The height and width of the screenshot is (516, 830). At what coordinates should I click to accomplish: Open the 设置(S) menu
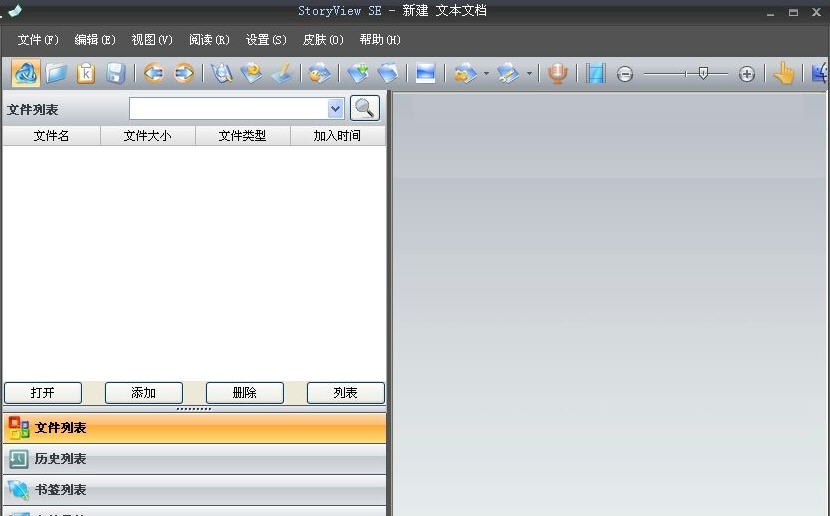[266, 40]
